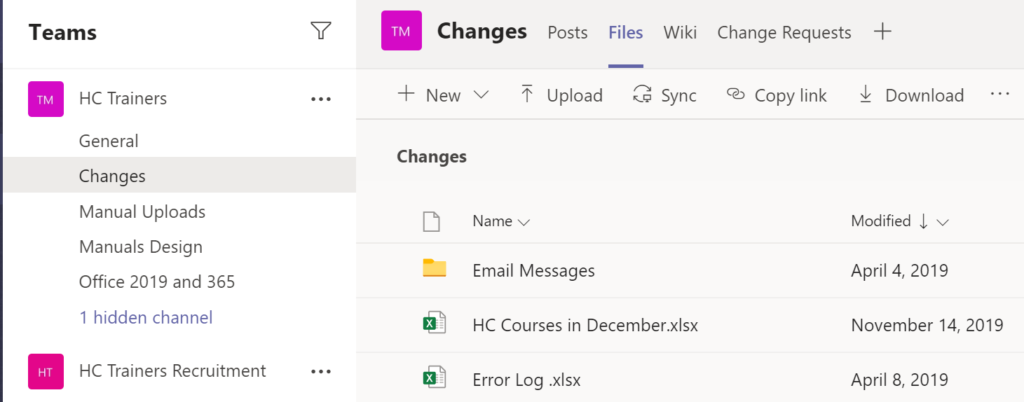Open the Modified column sort dropdown

(x=942, y=221)
